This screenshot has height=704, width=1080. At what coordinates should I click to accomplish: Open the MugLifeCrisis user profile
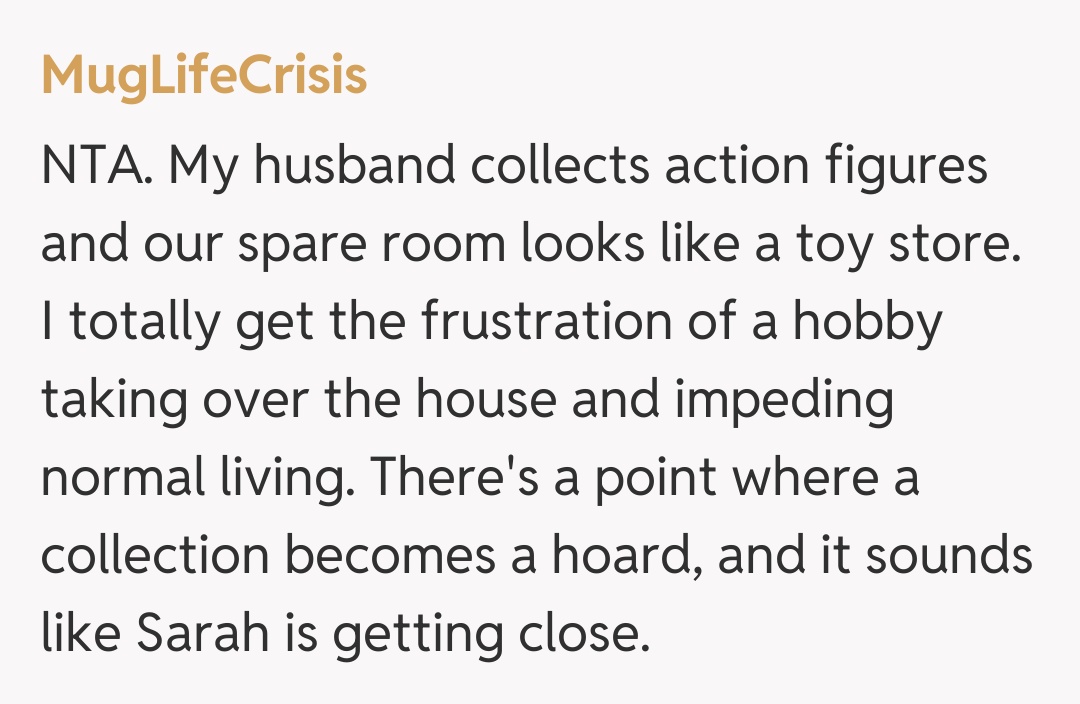(x=204, y=77)
